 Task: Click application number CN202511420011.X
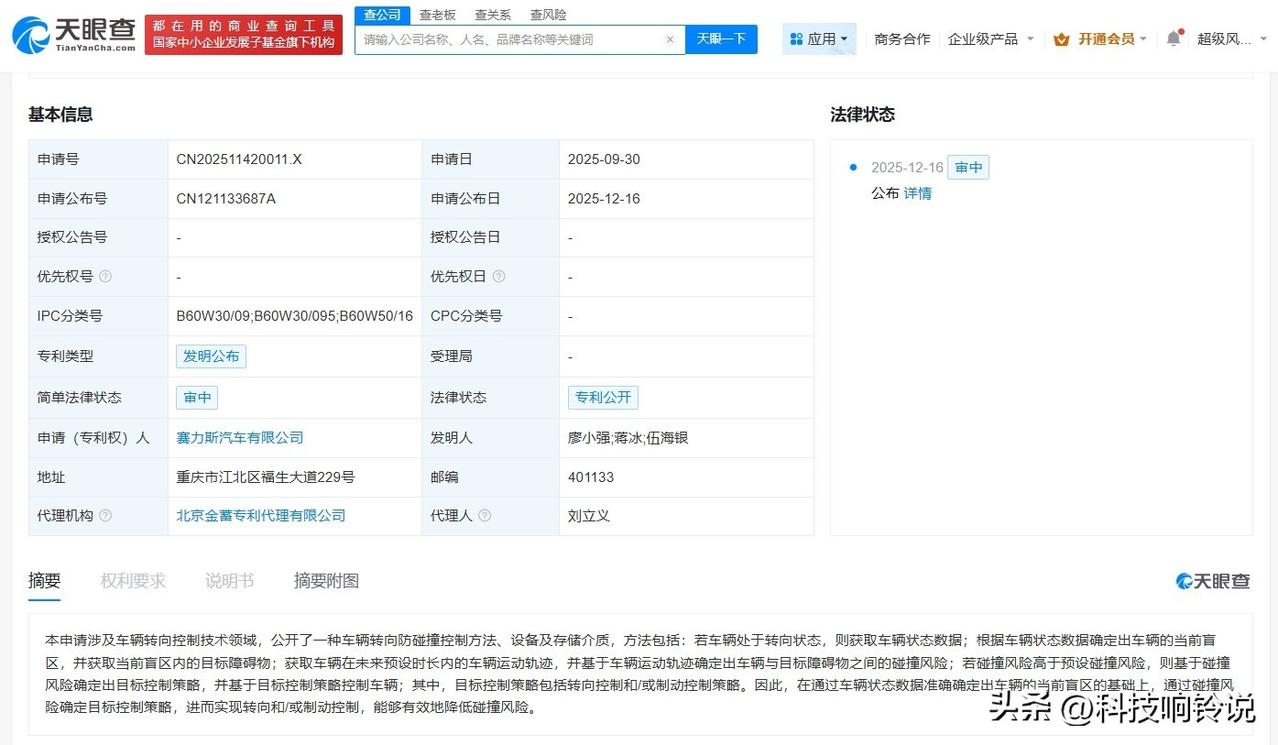coord(239,159)
